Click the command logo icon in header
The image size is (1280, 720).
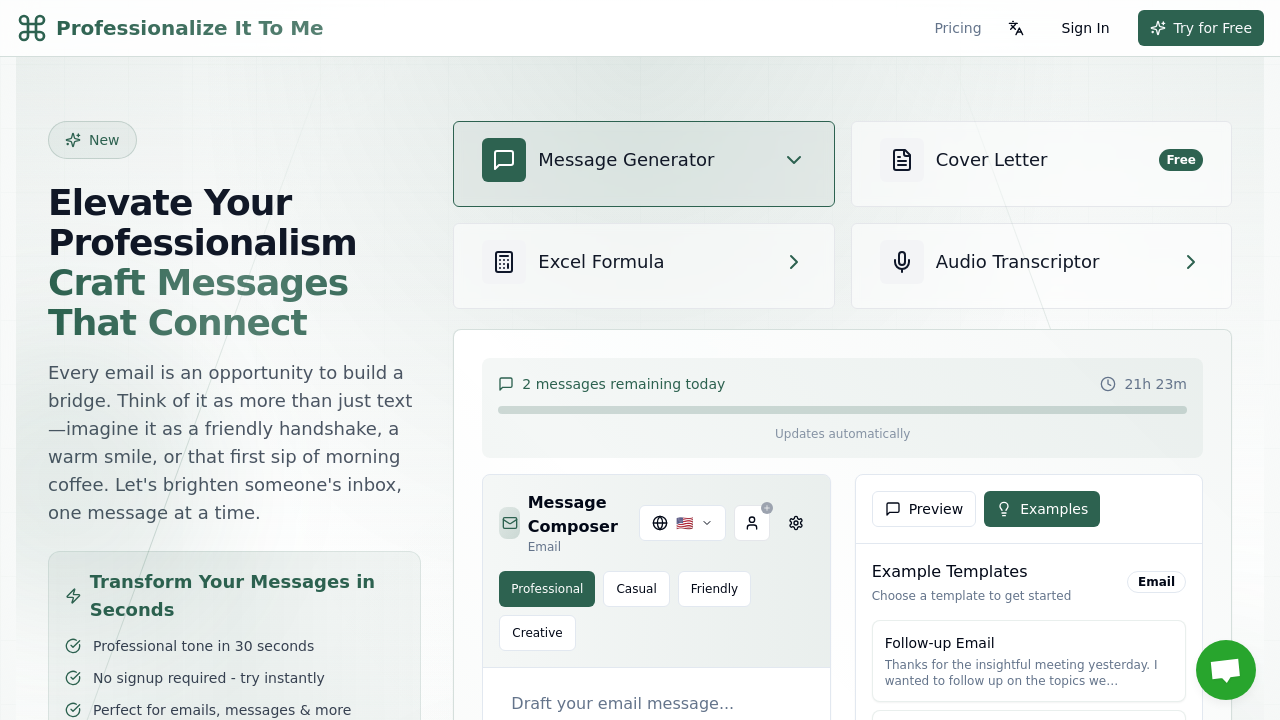[x=32, y=28]
